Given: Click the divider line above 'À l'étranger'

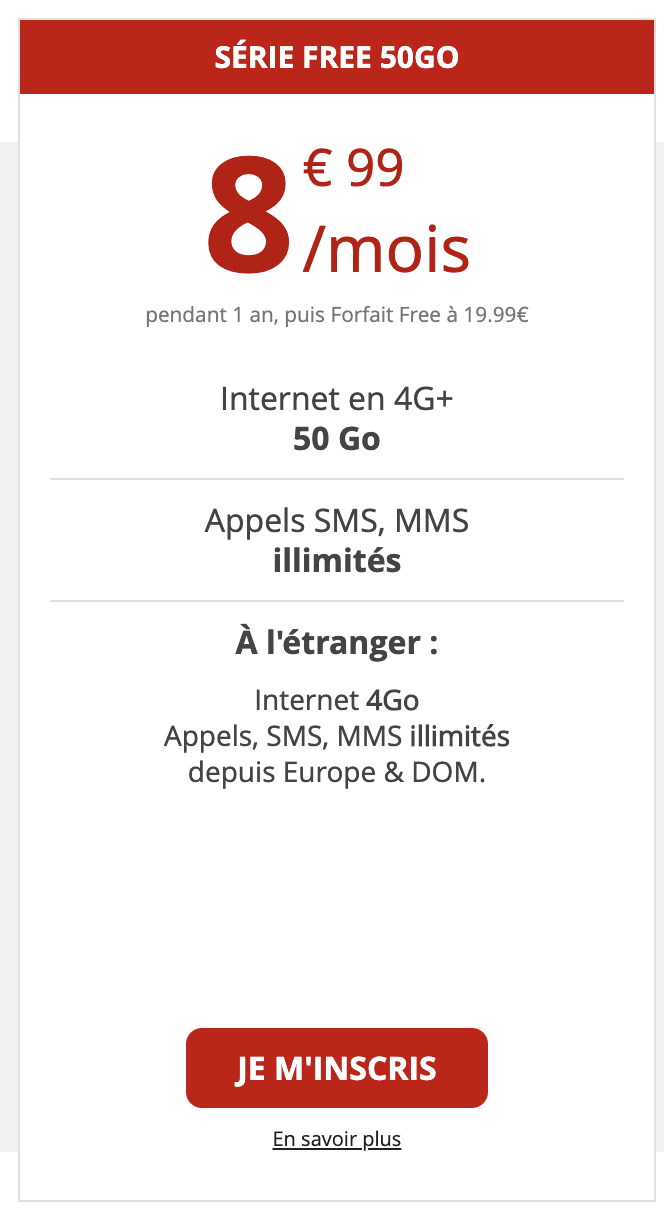Looking at the screenshot, I should click(x=336, y=601).
